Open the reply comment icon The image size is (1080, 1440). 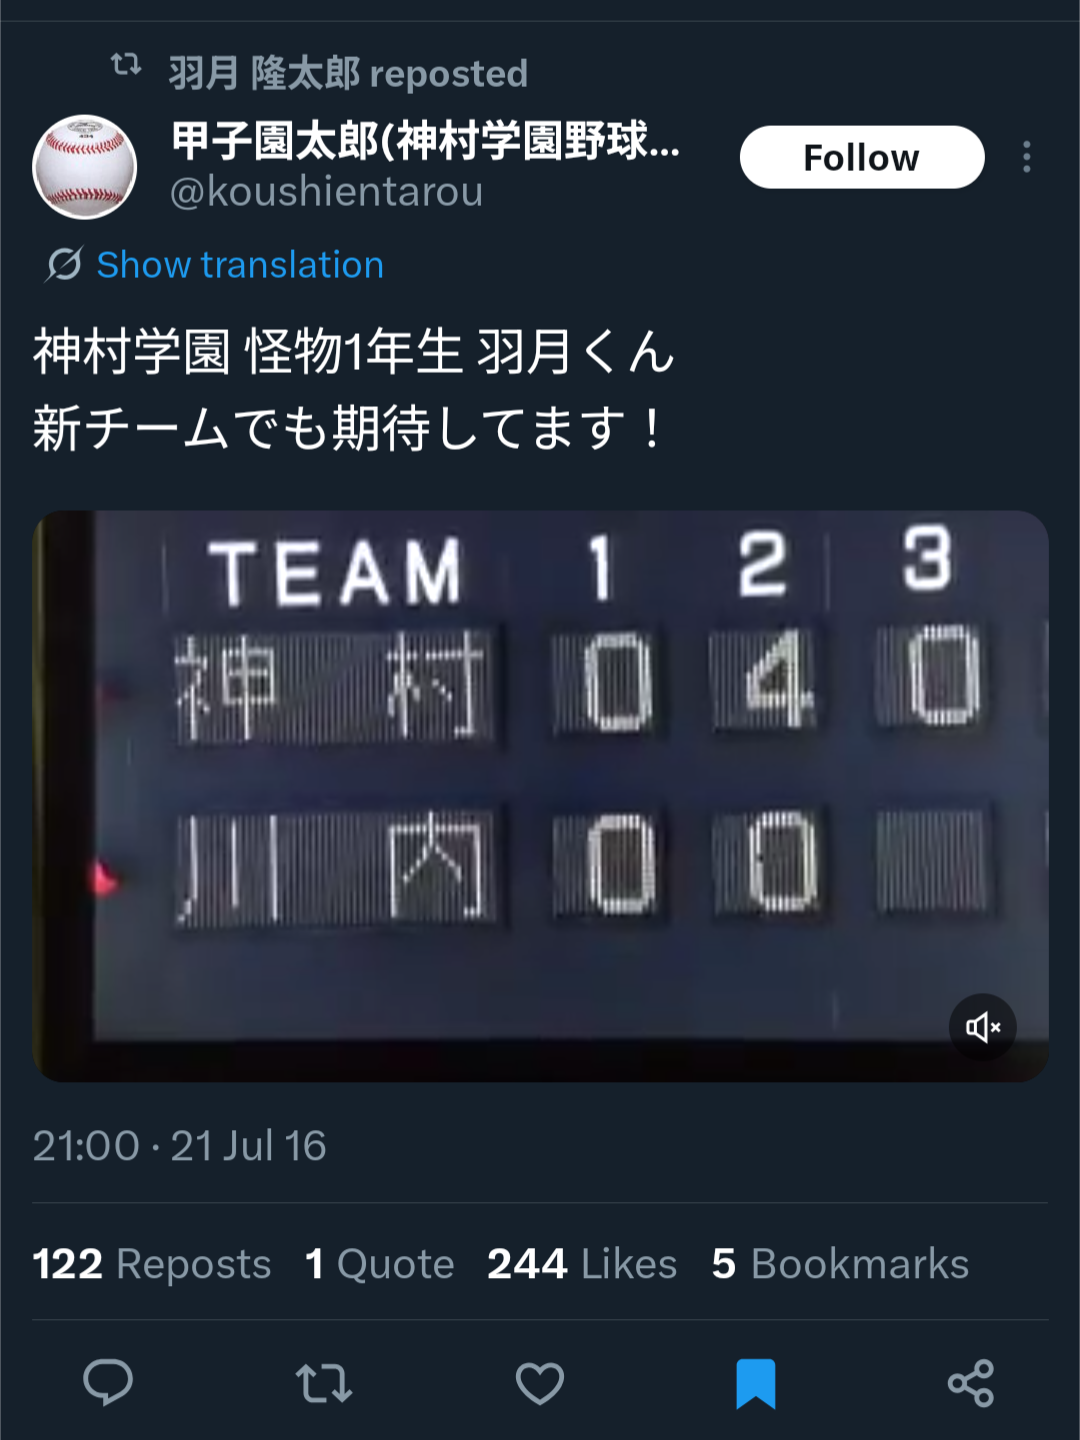[108, 1383]
